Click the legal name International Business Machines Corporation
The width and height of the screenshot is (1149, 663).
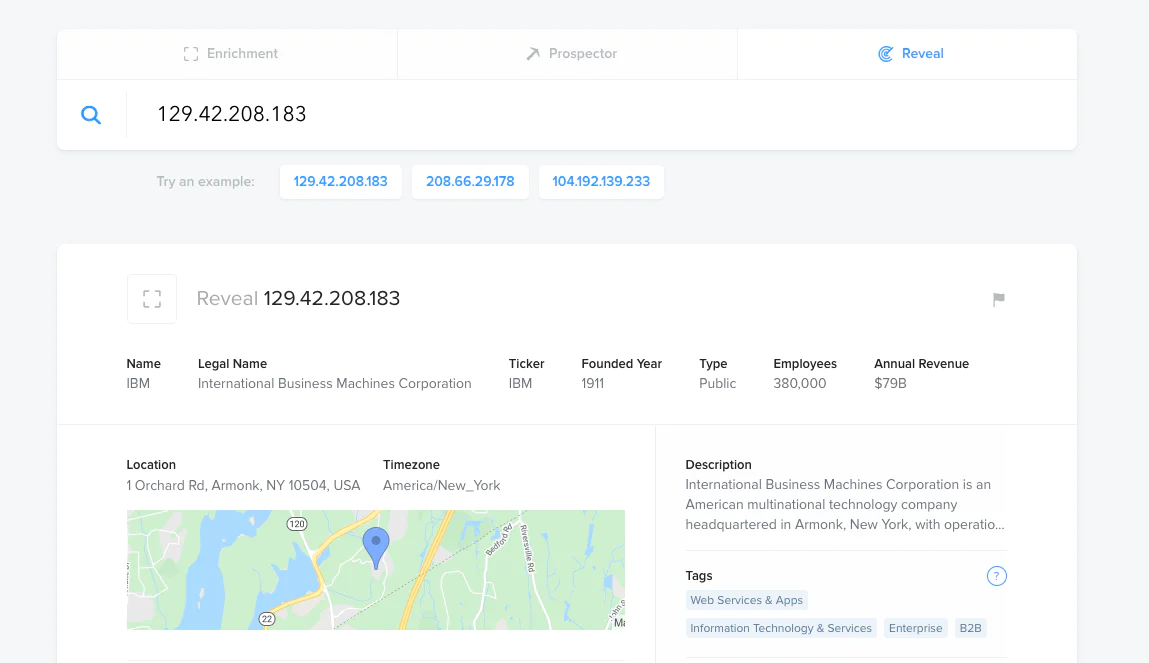(334, 383)
